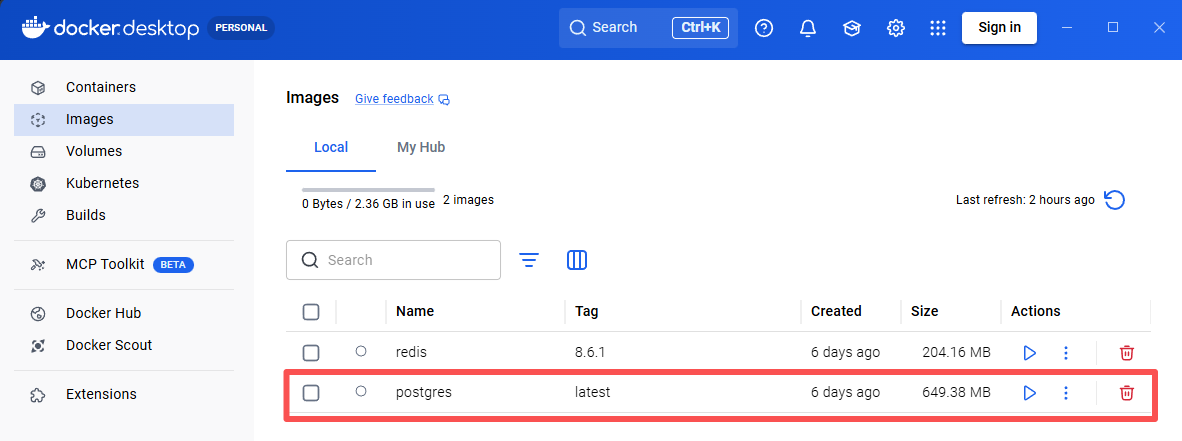Image resolution: width=1182 pixels, height=441 pixels.
Task: Open the apps grid icon in header
Action: (x=938, y=28)
